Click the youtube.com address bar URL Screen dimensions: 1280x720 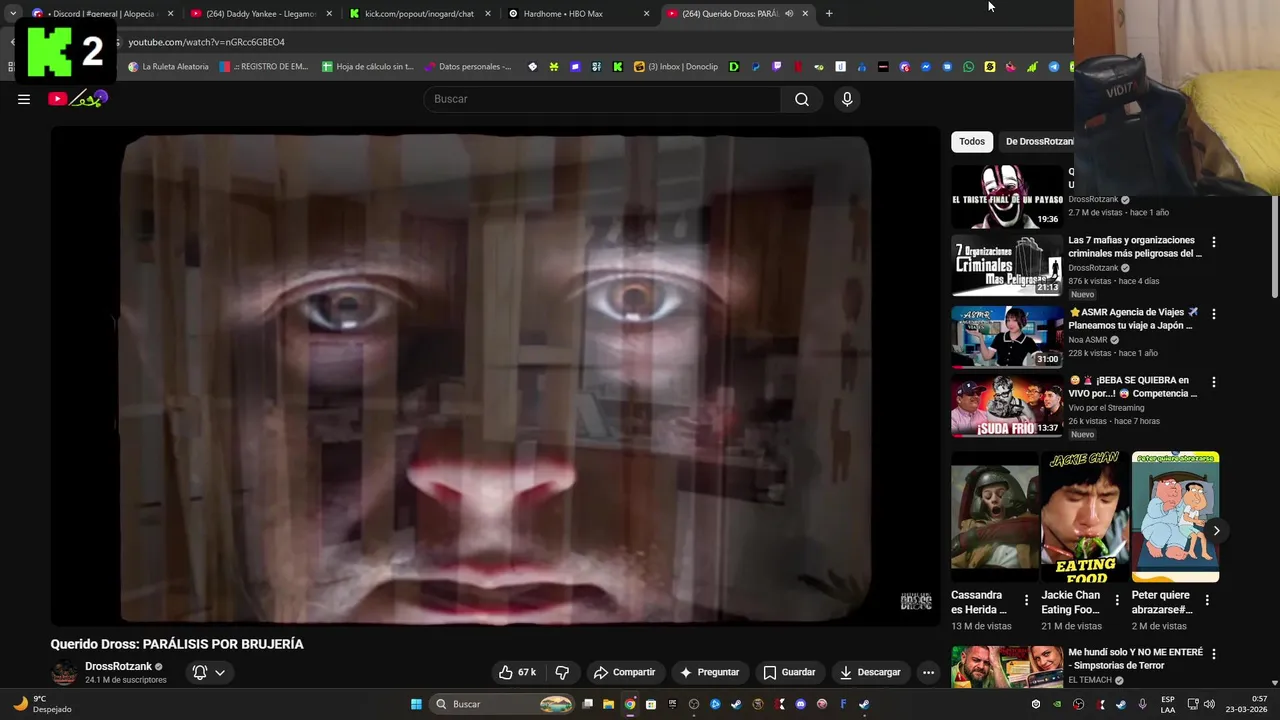pos(207,42)
